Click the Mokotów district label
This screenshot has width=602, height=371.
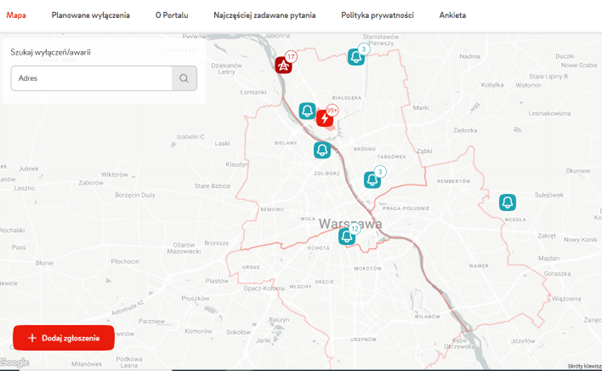[x=368, y=268]
